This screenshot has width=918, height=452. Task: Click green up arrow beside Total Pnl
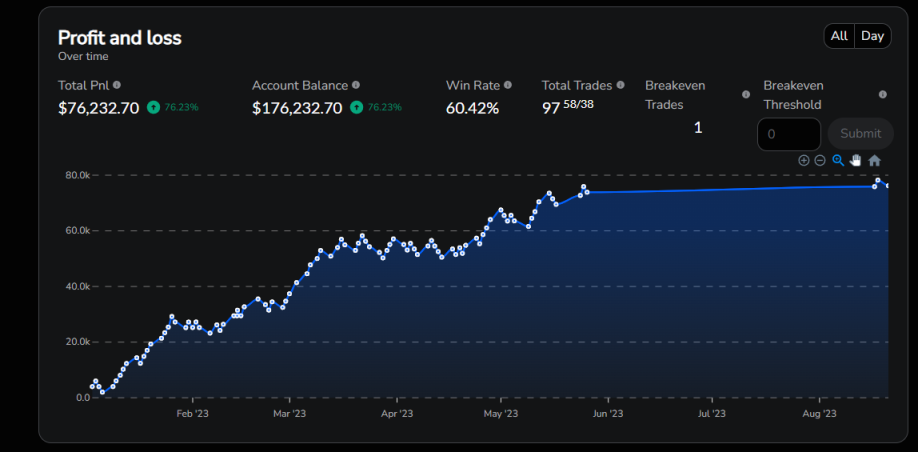point(153,107)
